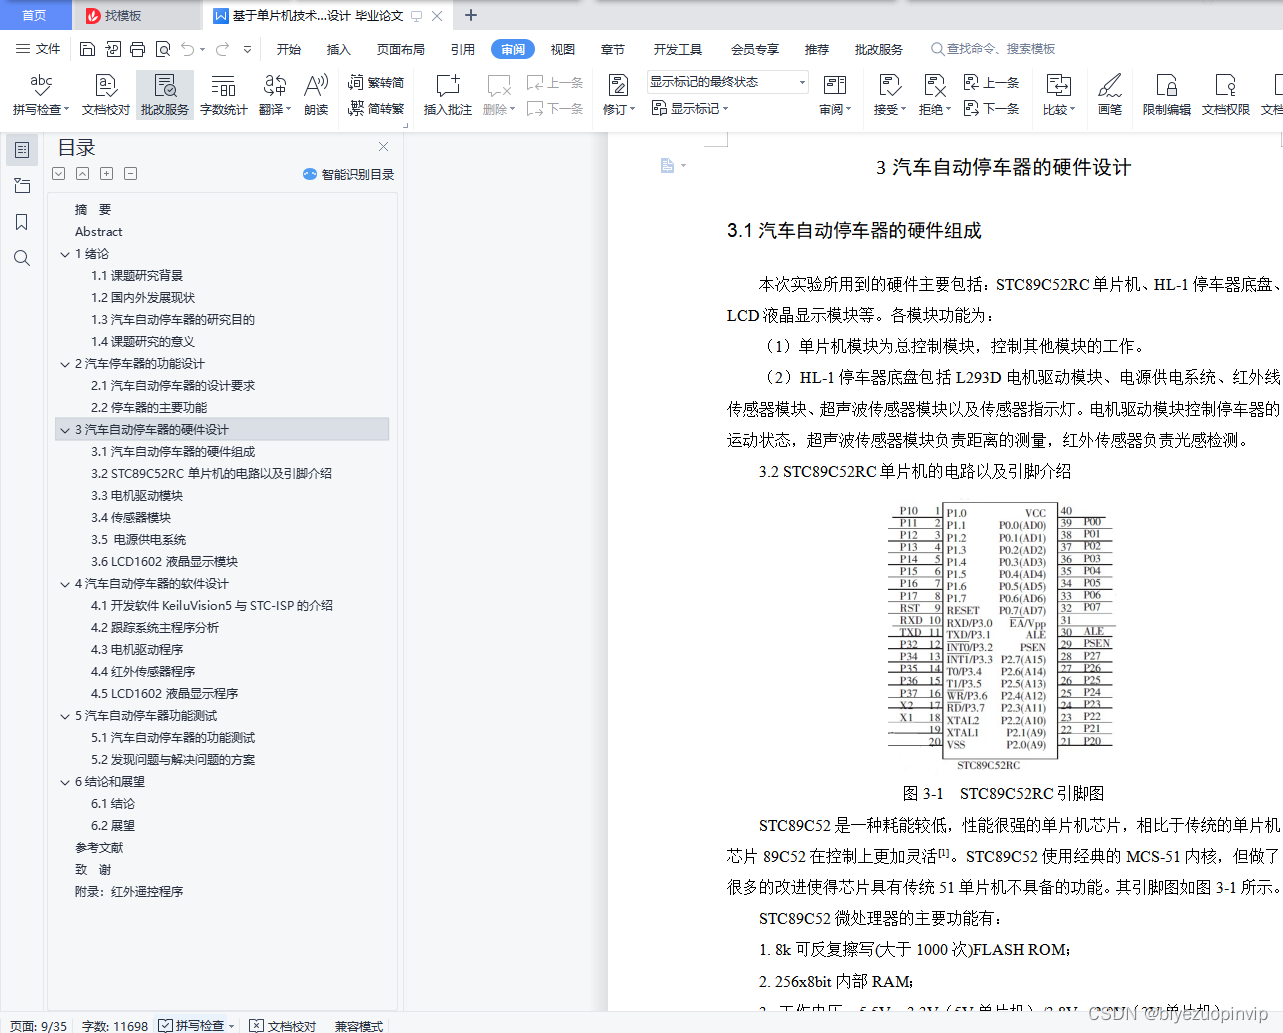
Task: Open document permissions (文档权限)
Action: [x=1226, y=95]
